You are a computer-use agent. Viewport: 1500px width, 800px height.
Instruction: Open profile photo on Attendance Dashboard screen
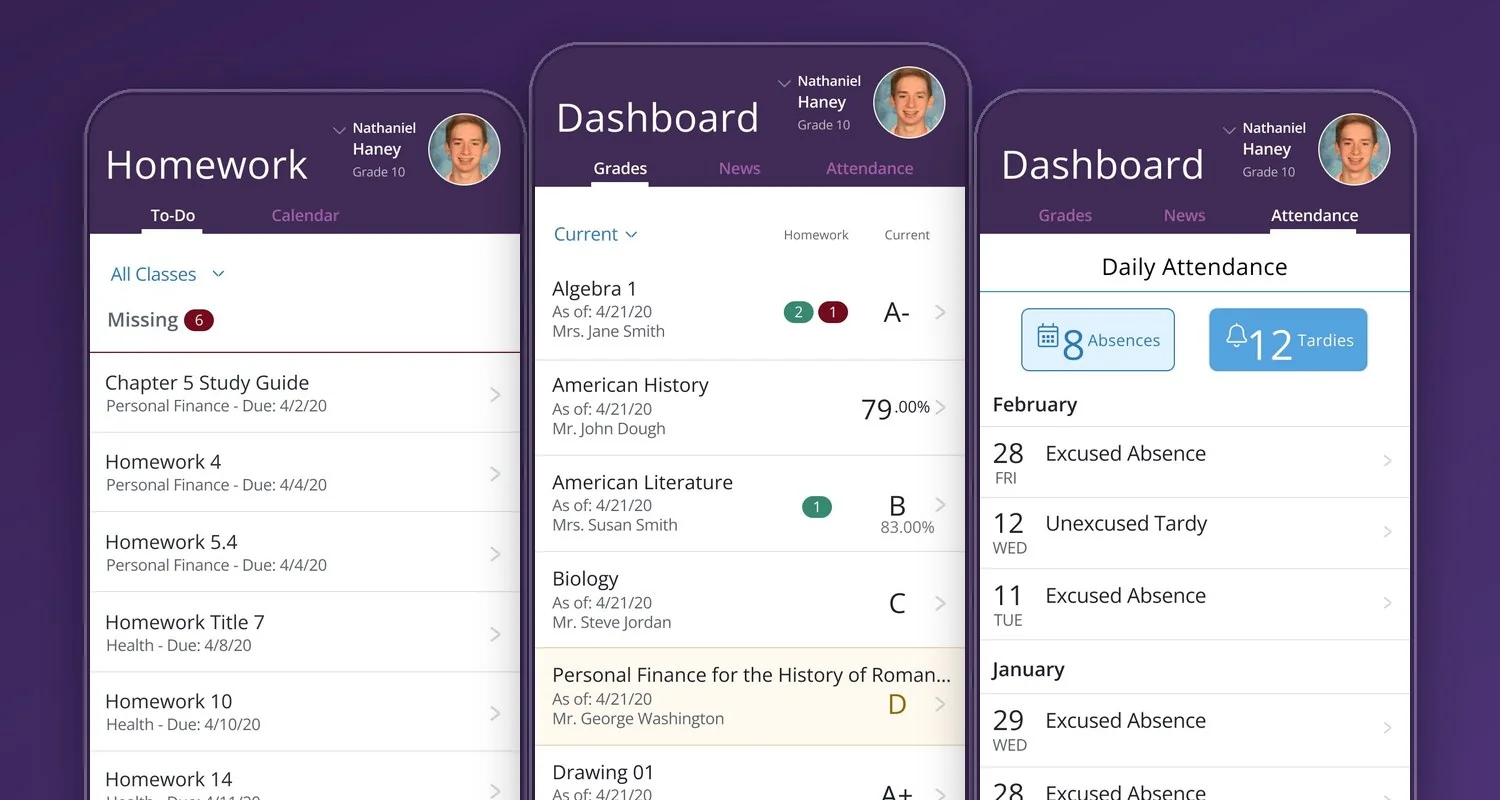pos(1354,149)
